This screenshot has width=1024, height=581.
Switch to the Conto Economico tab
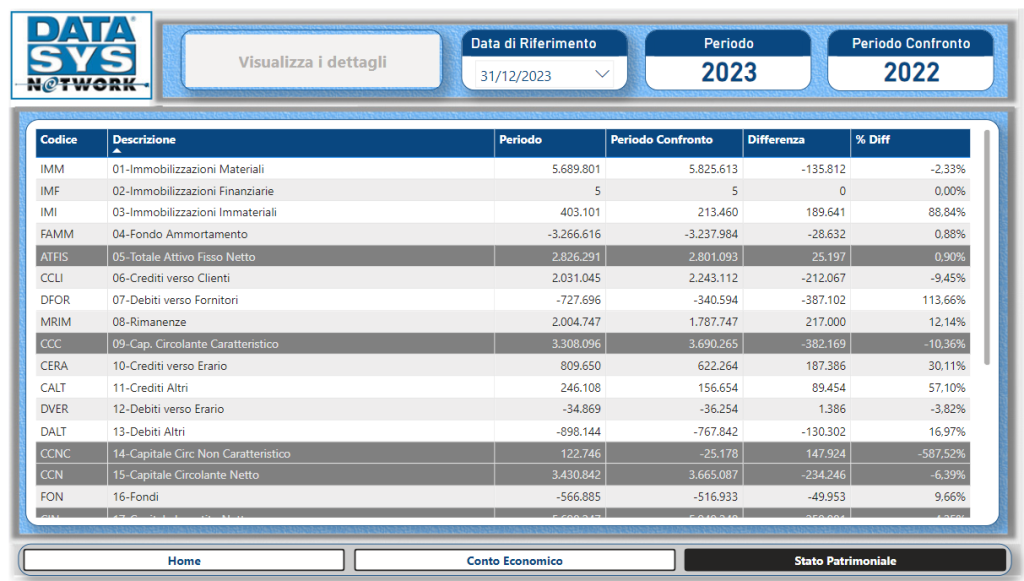pos(515,561)
